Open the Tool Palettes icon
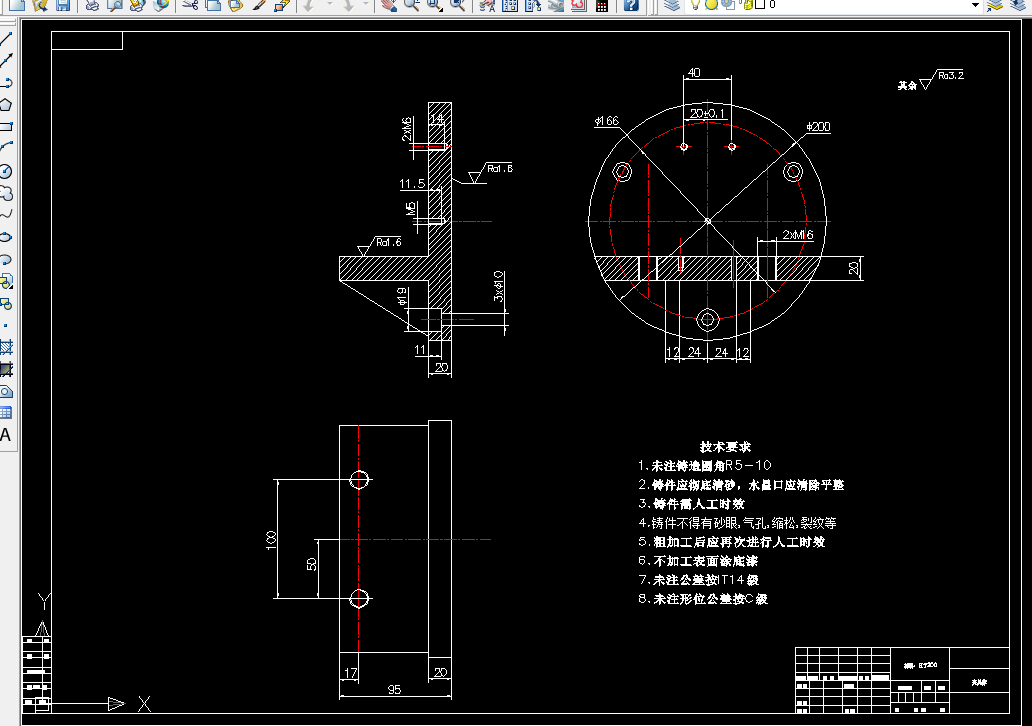This screenshot has height=726, width=1032. tap(533, 5)
